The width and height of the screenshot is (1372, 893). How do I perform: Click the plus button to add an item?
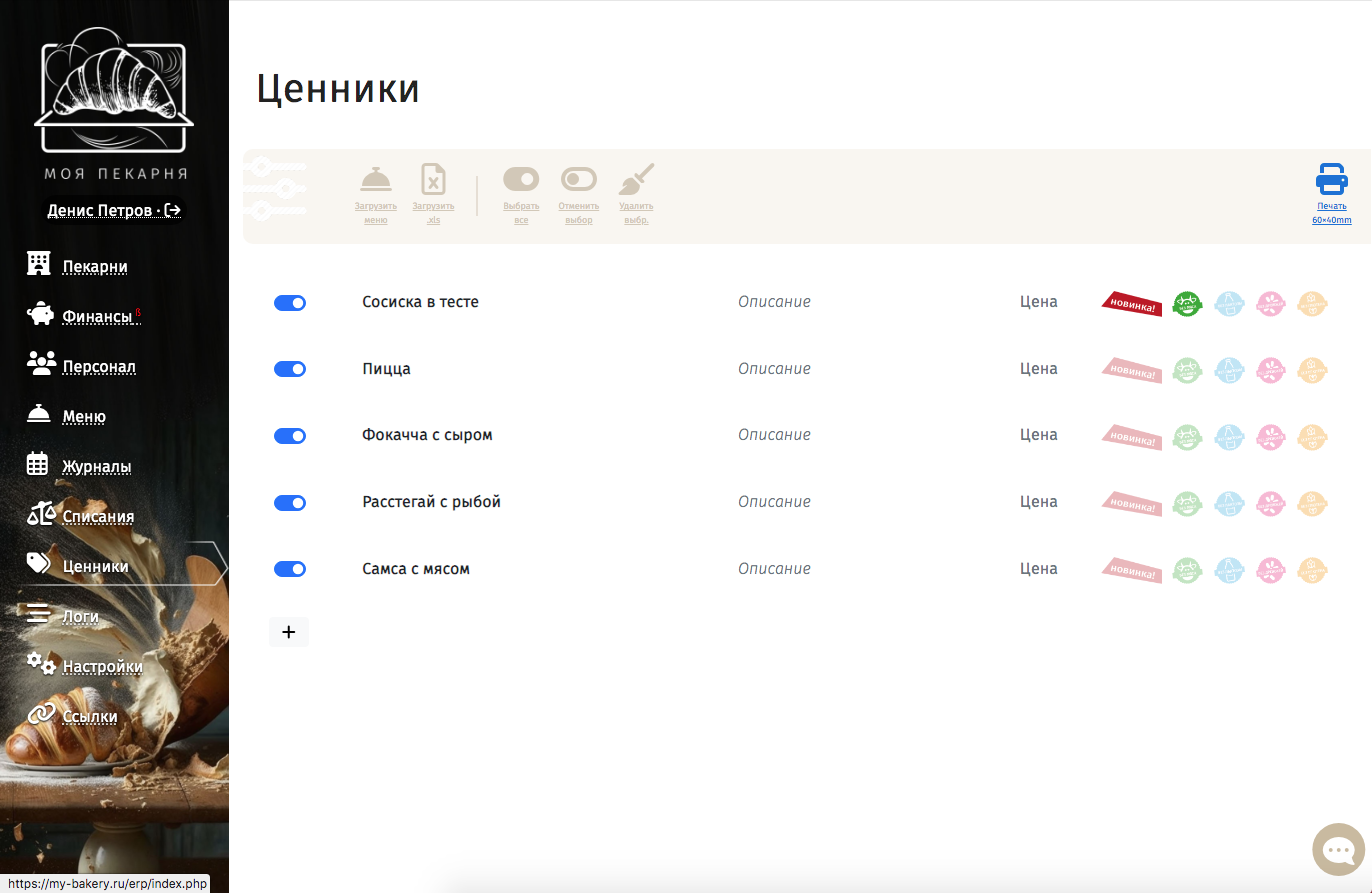tap(289, 632)
